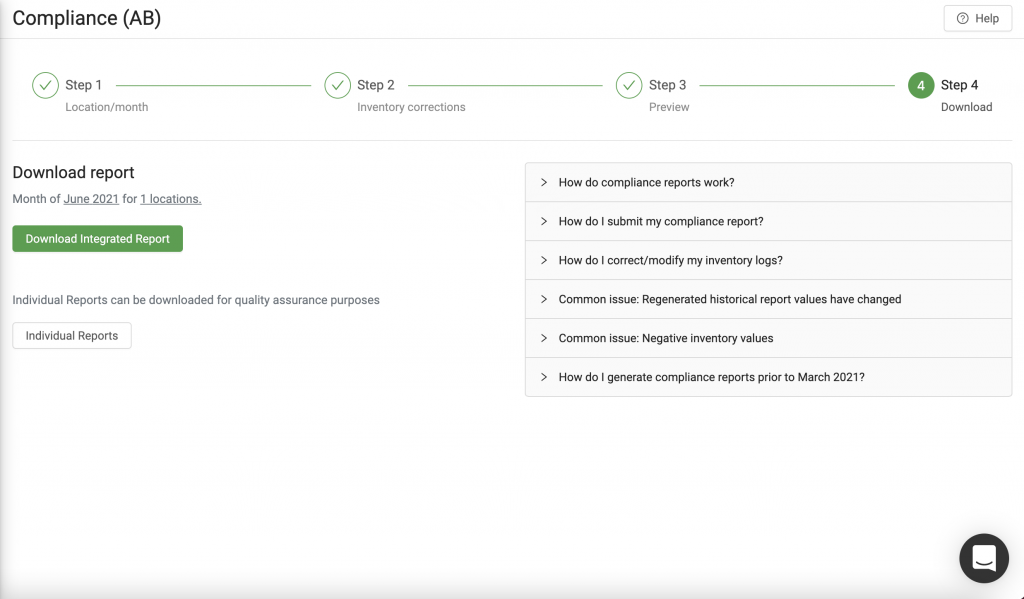
Task: Expand 'generate compliance reports prior to March 2021'
Action: tap(769, 377)
